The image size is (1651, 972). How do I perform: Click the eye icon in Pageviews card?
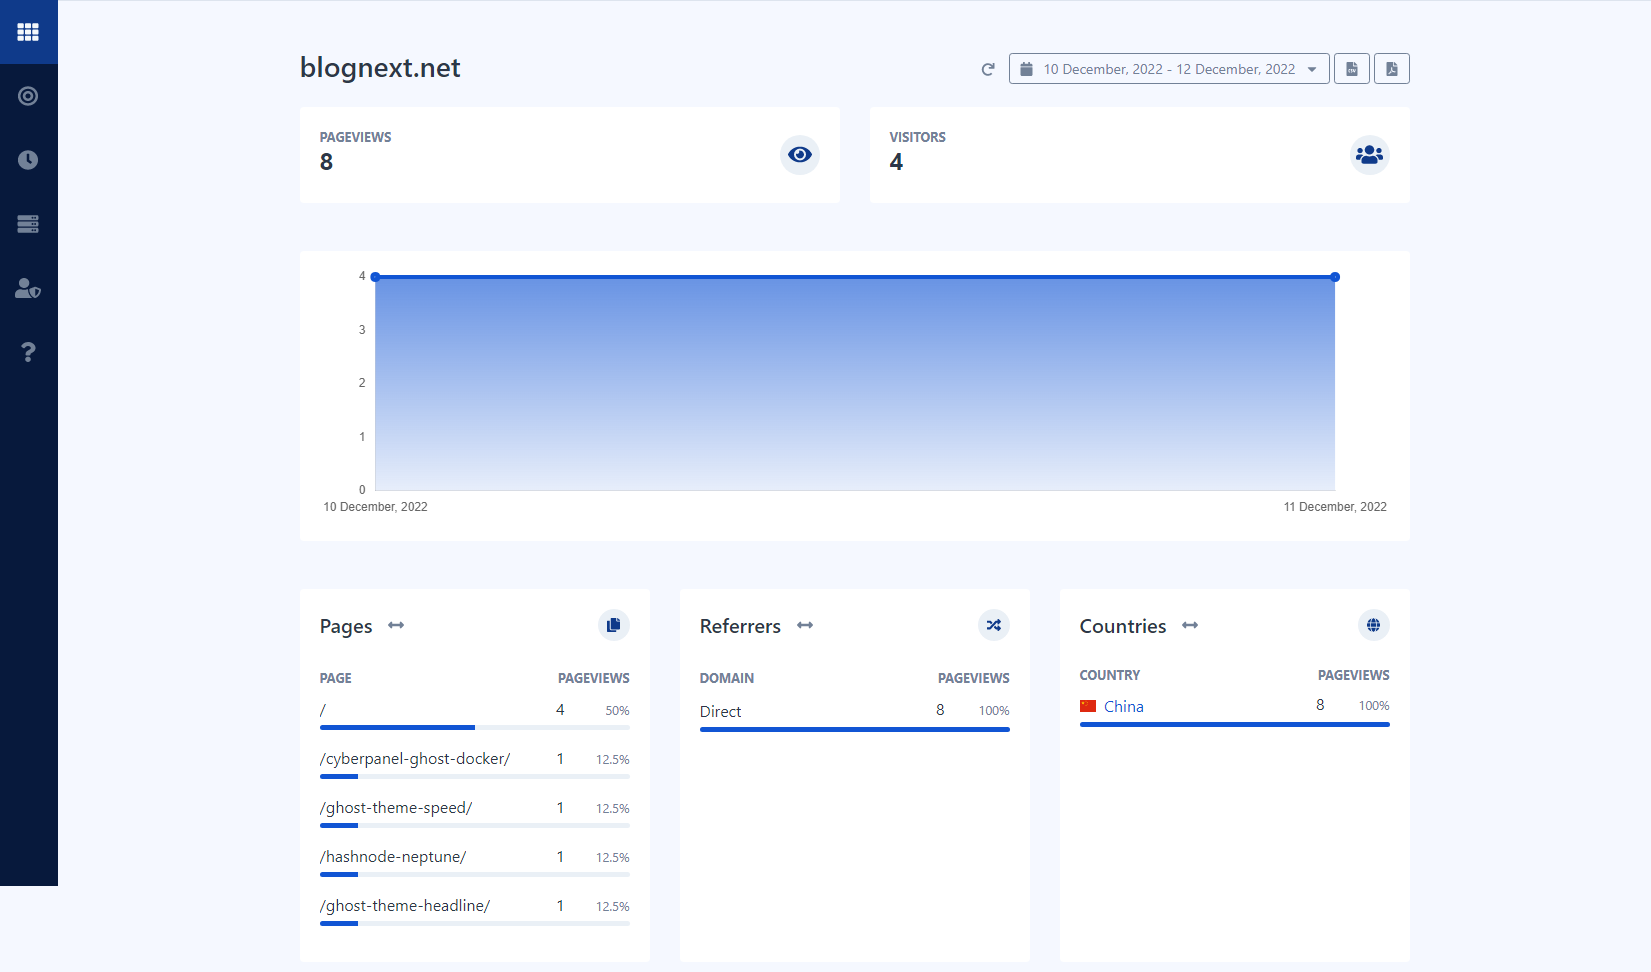pos(800,155)
